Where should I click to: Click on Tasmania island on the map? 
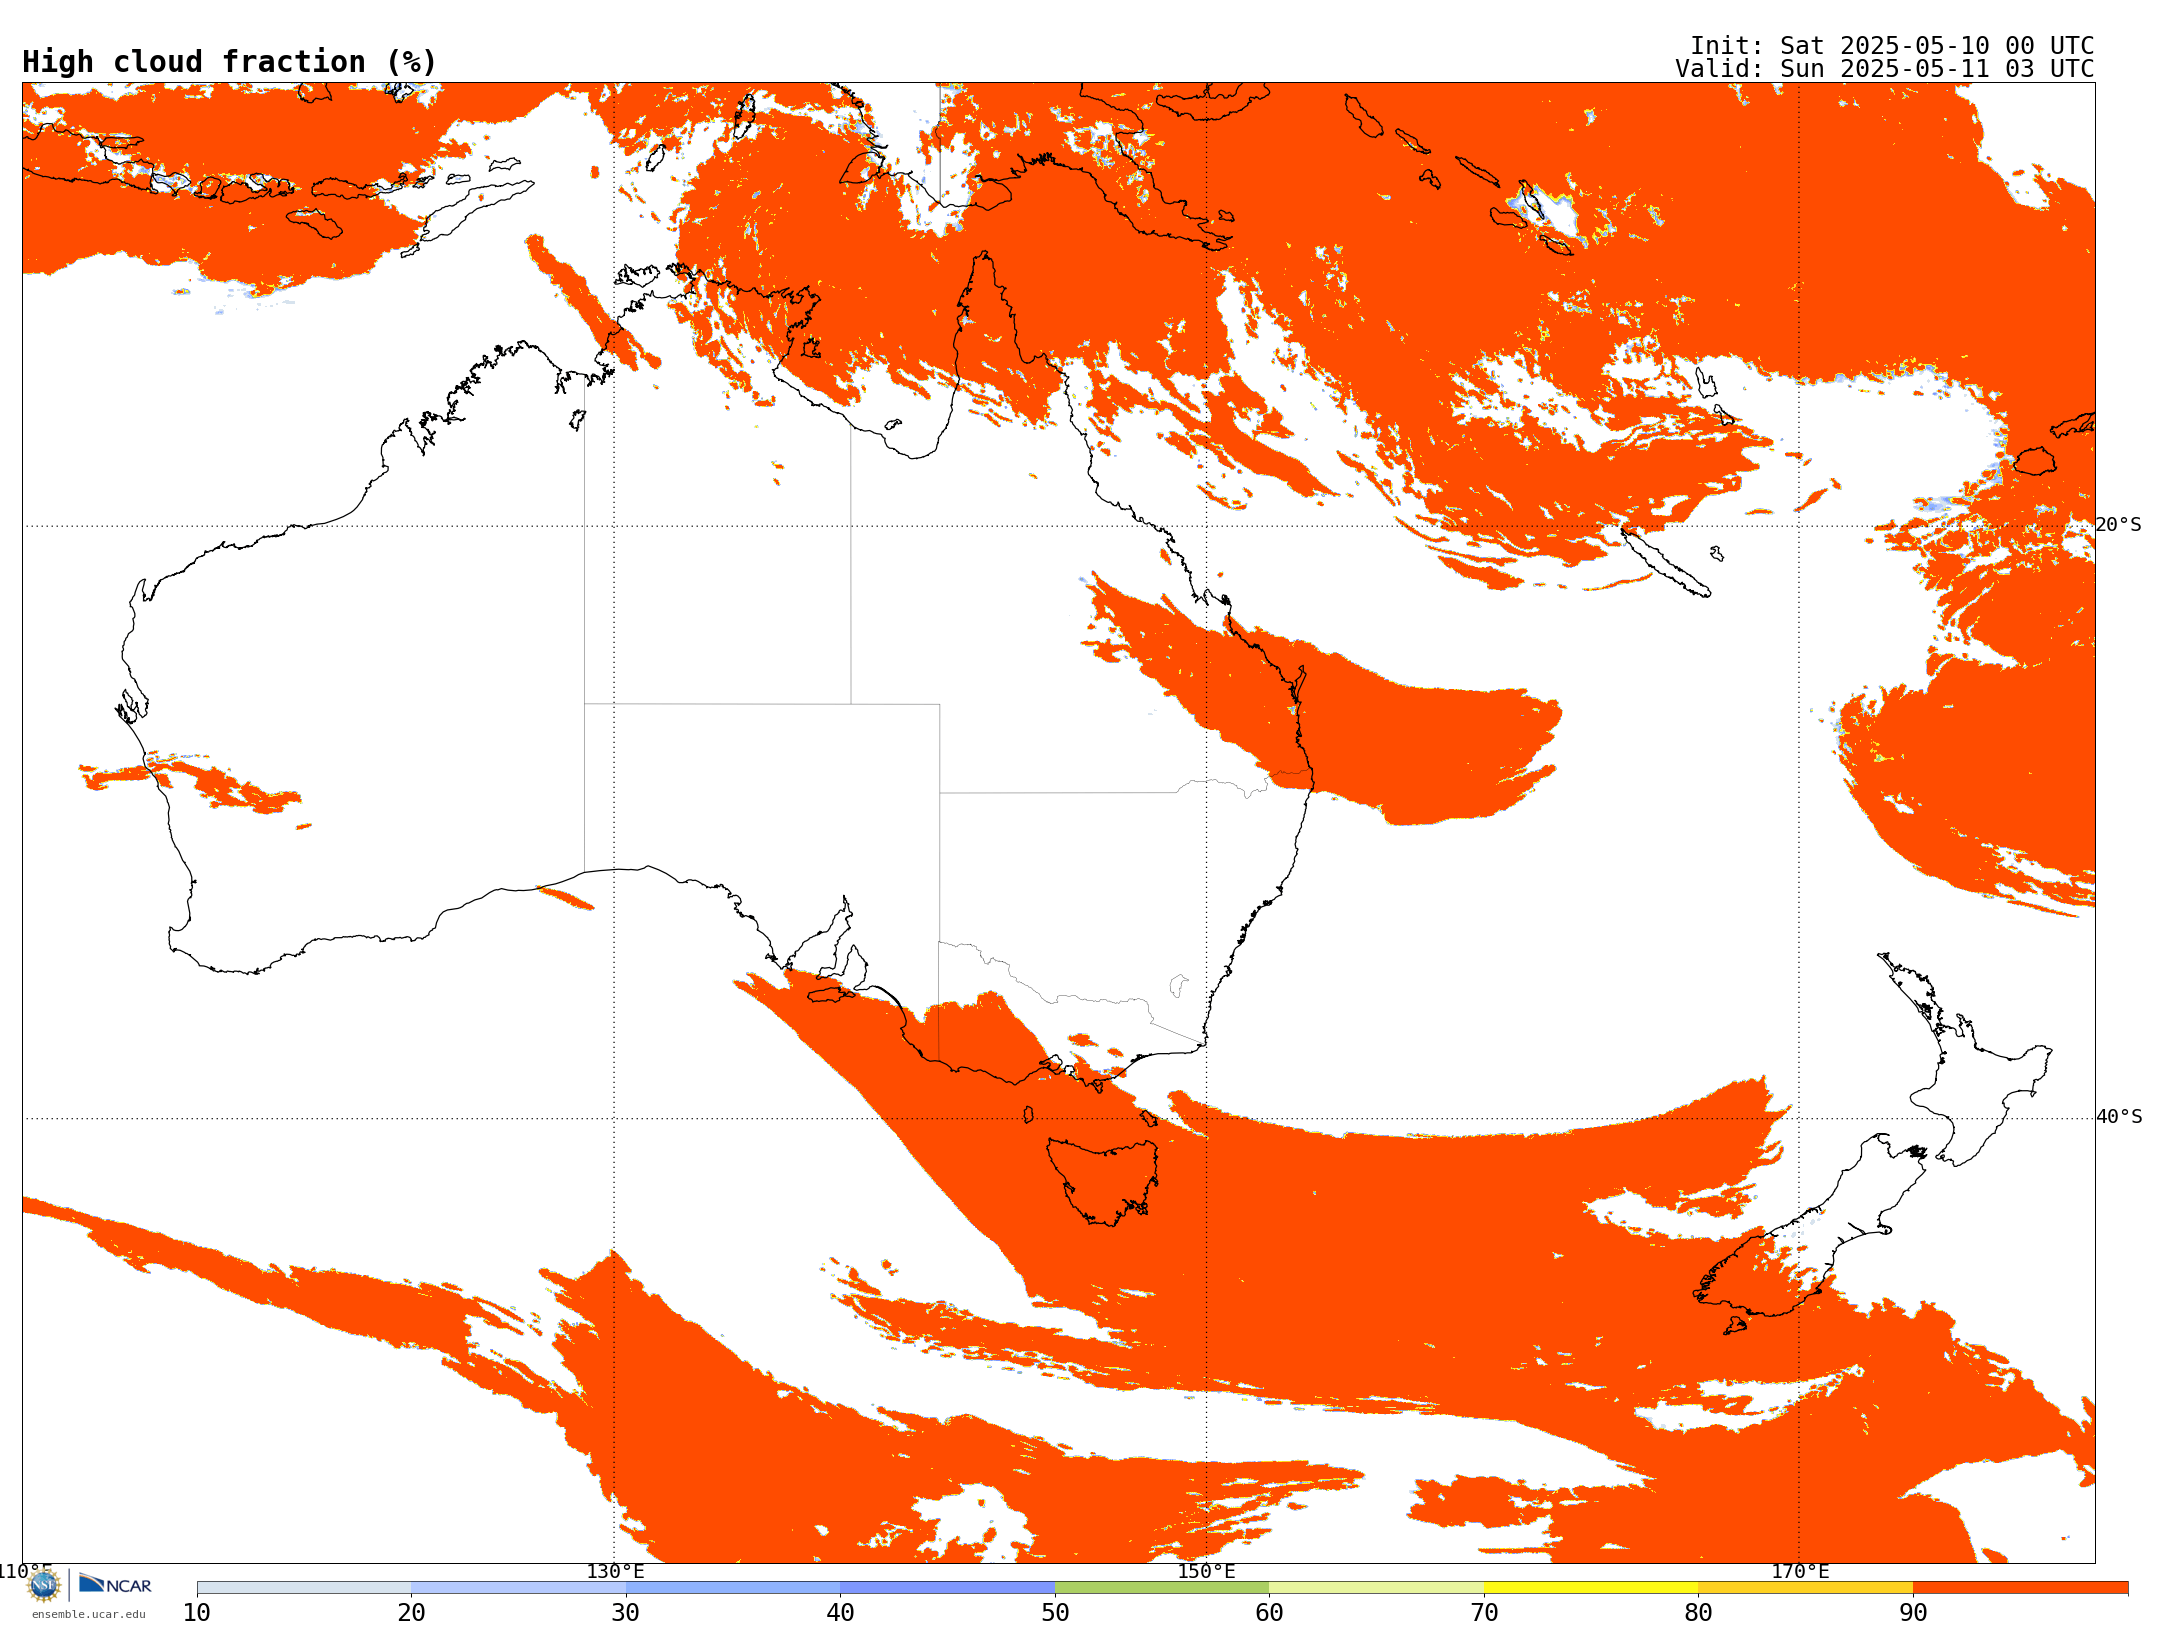(x=1104, y=1180)
